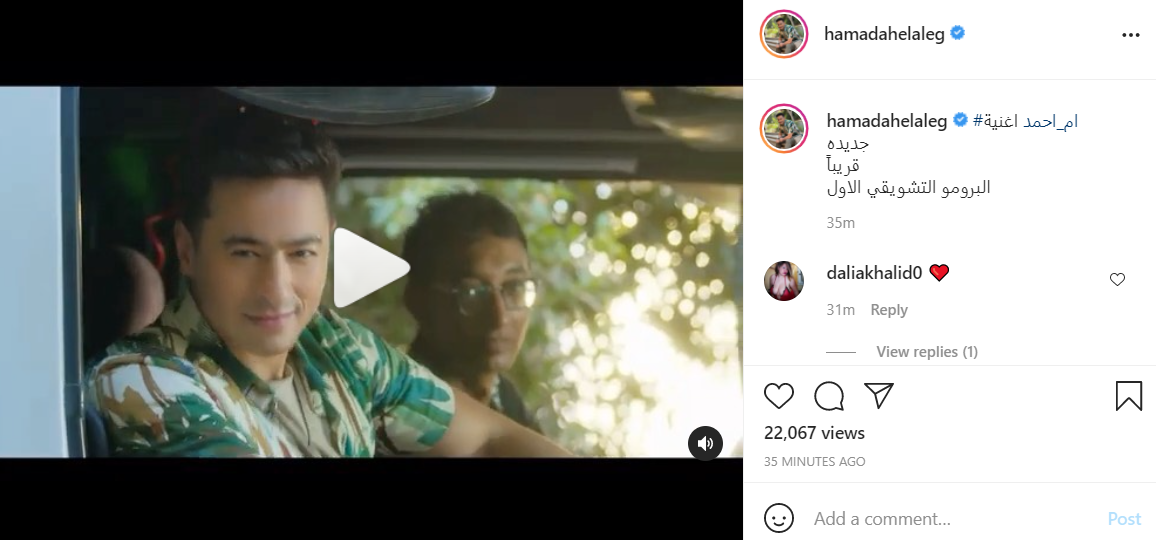This screenshot has width=1156, height=540.
Task: Open the daliakhalid0 username link
Action: click(x=874, y=272)
